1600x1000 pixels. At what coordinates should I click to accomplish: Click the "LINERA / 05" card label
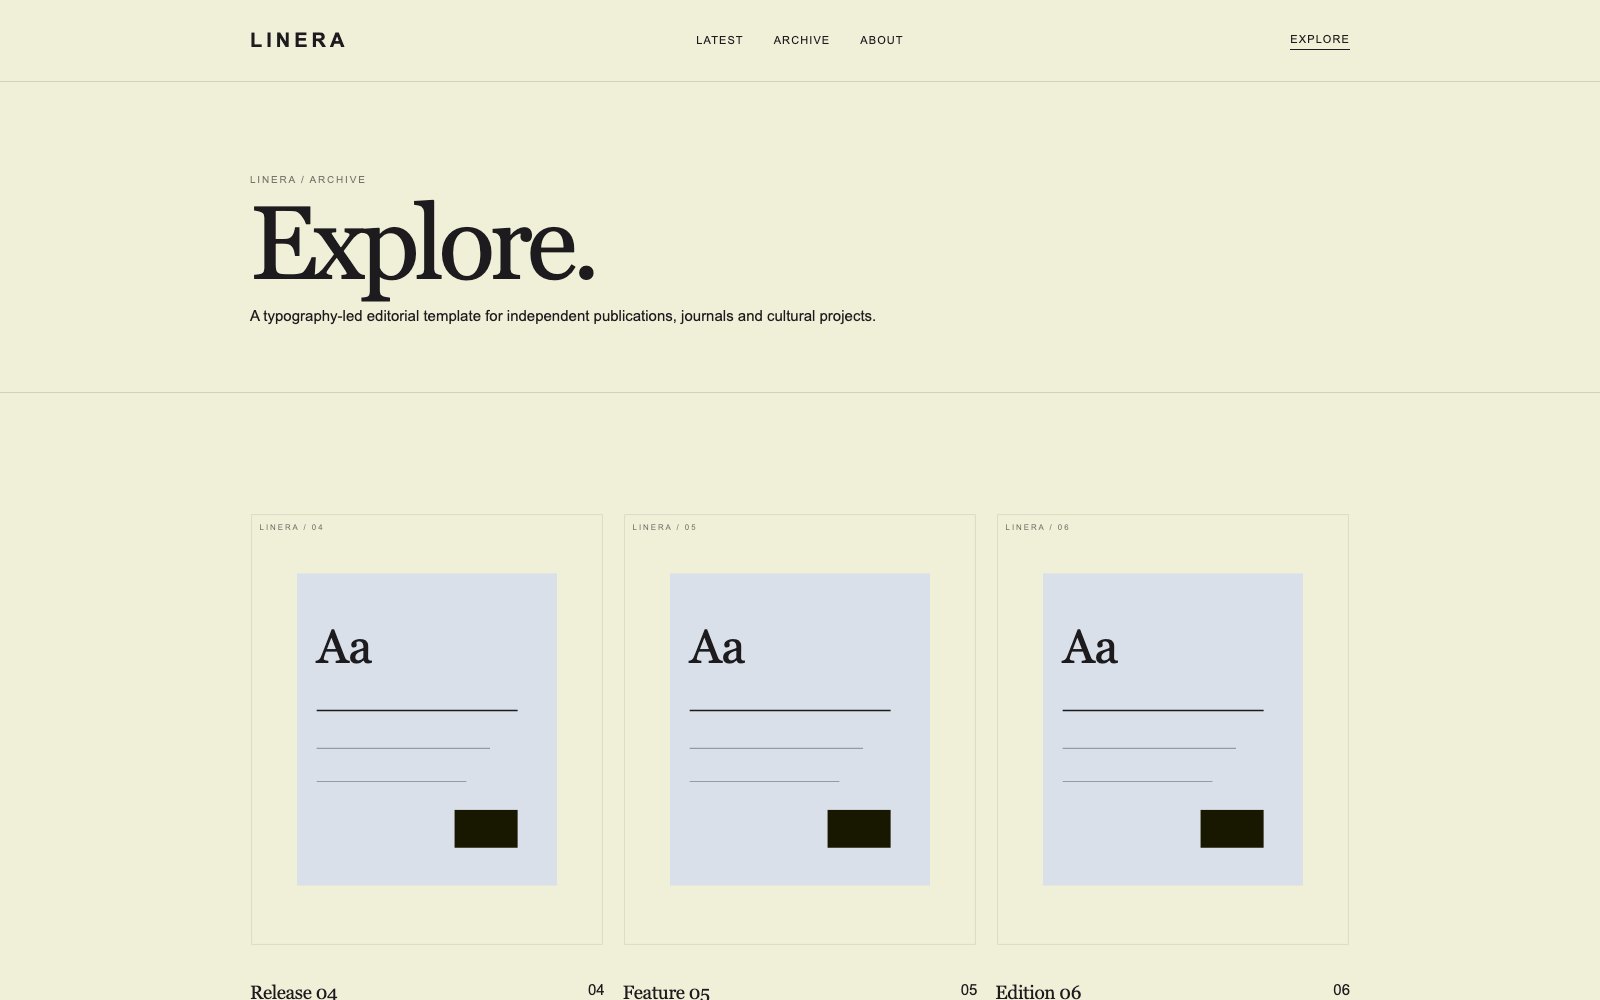pos(665,527)
